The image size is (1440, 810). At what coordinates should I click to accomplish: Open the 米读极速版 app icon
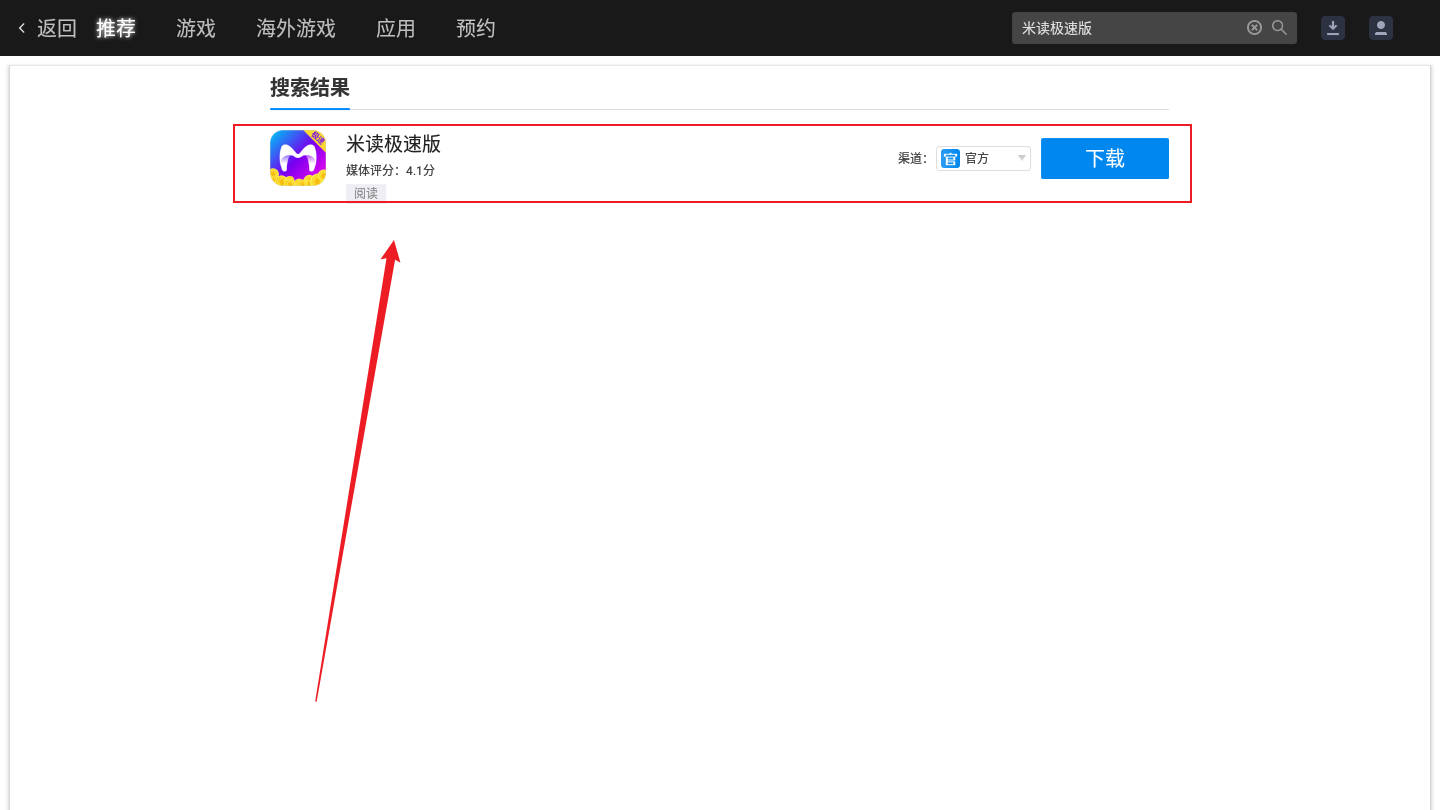[x=298, y=158]
